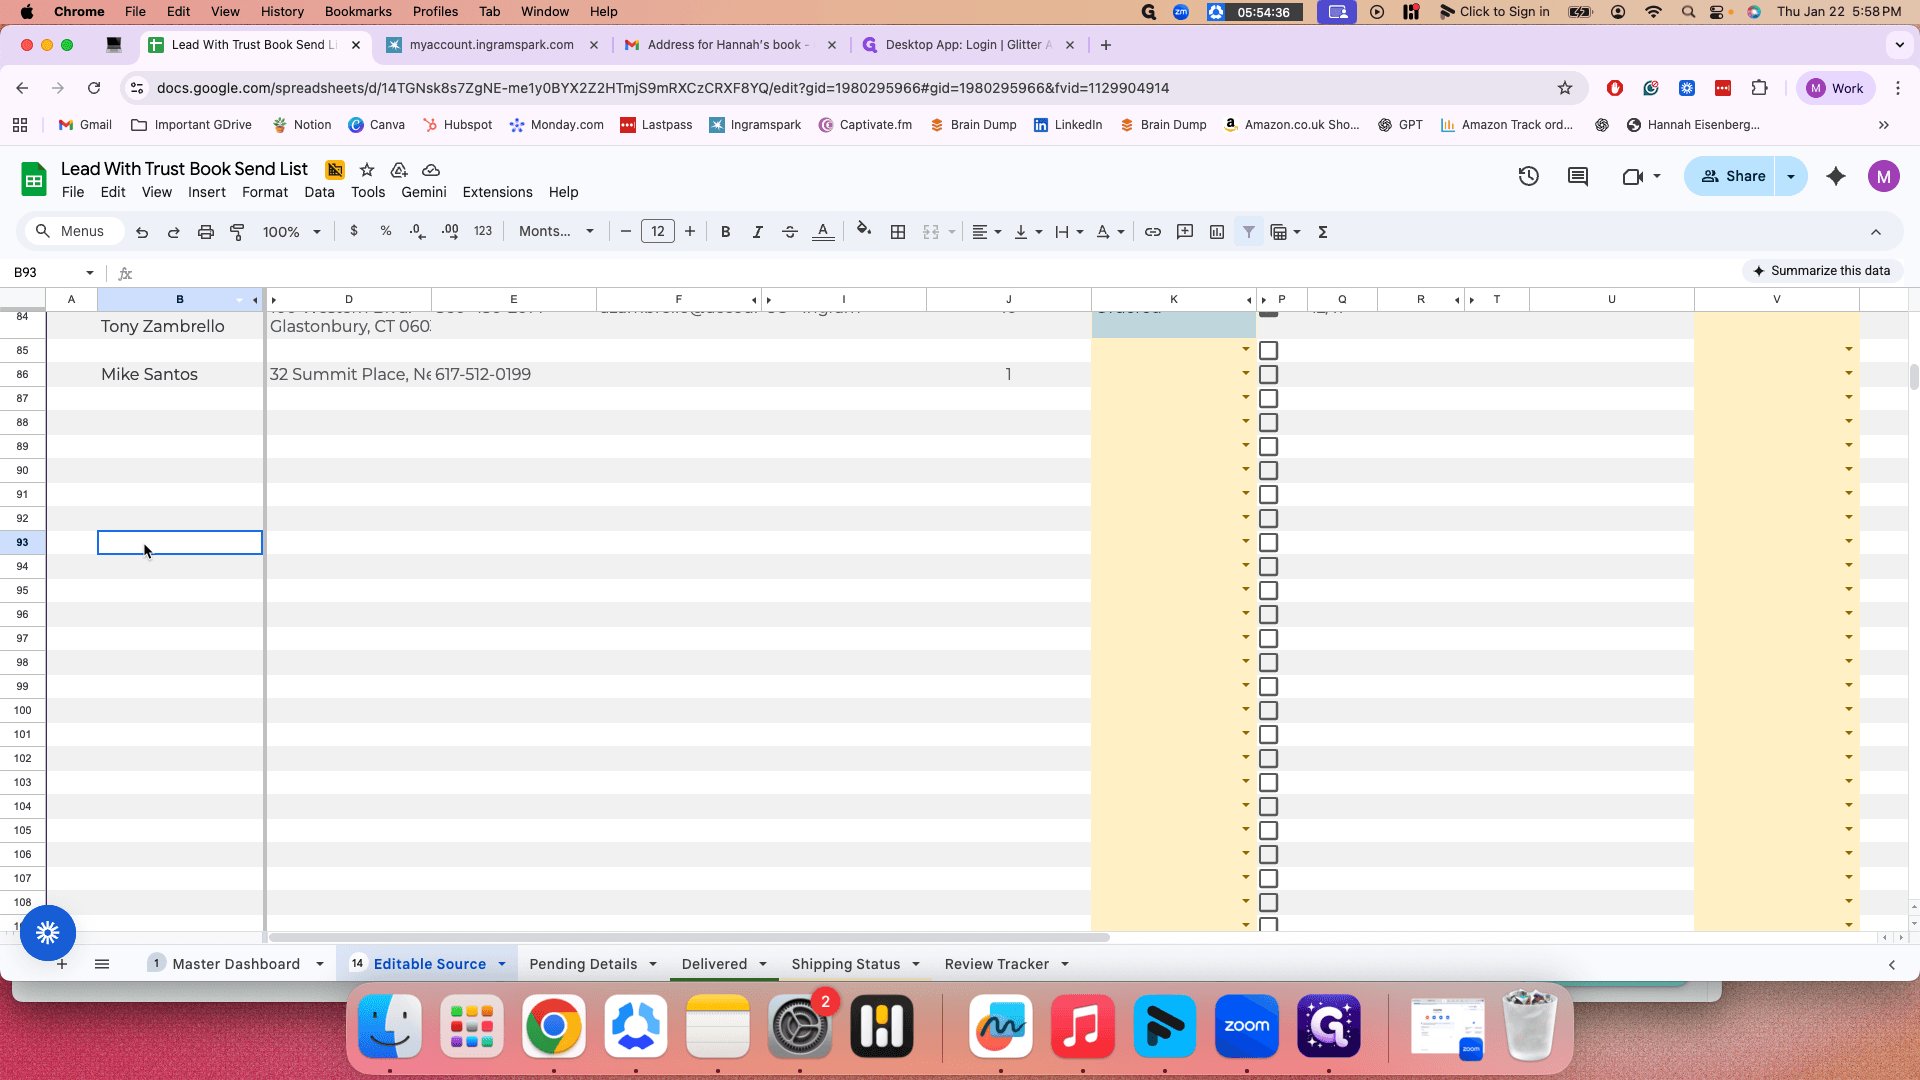This screenshot has height=1080, width=1920.
Task: Click the Share button
Action: 1733,176
